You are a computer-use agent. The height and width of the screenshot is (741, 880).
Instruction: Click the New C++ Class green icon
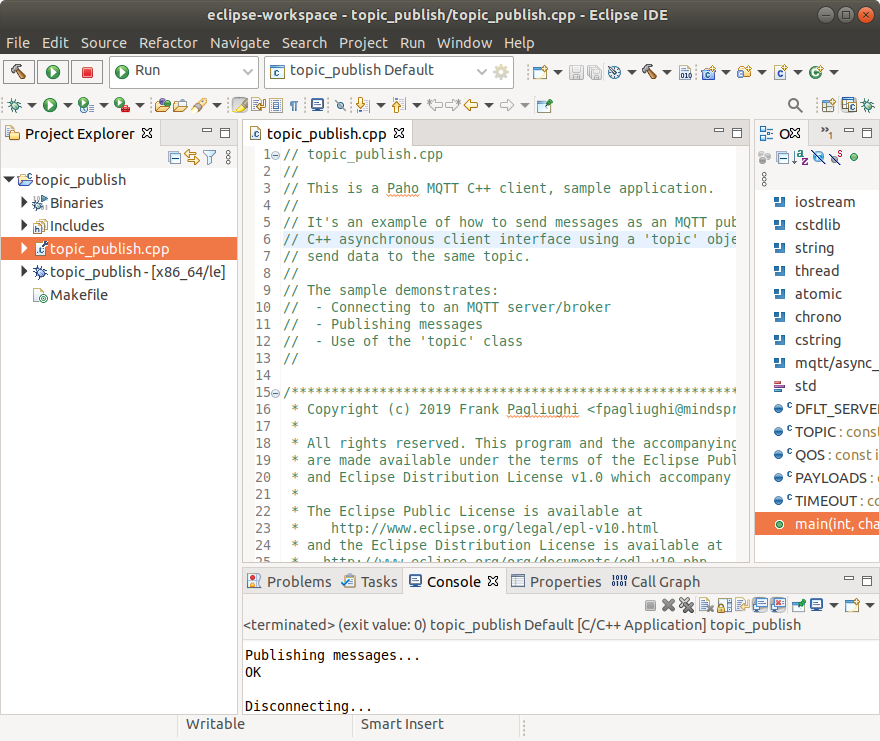pos(816,72)
